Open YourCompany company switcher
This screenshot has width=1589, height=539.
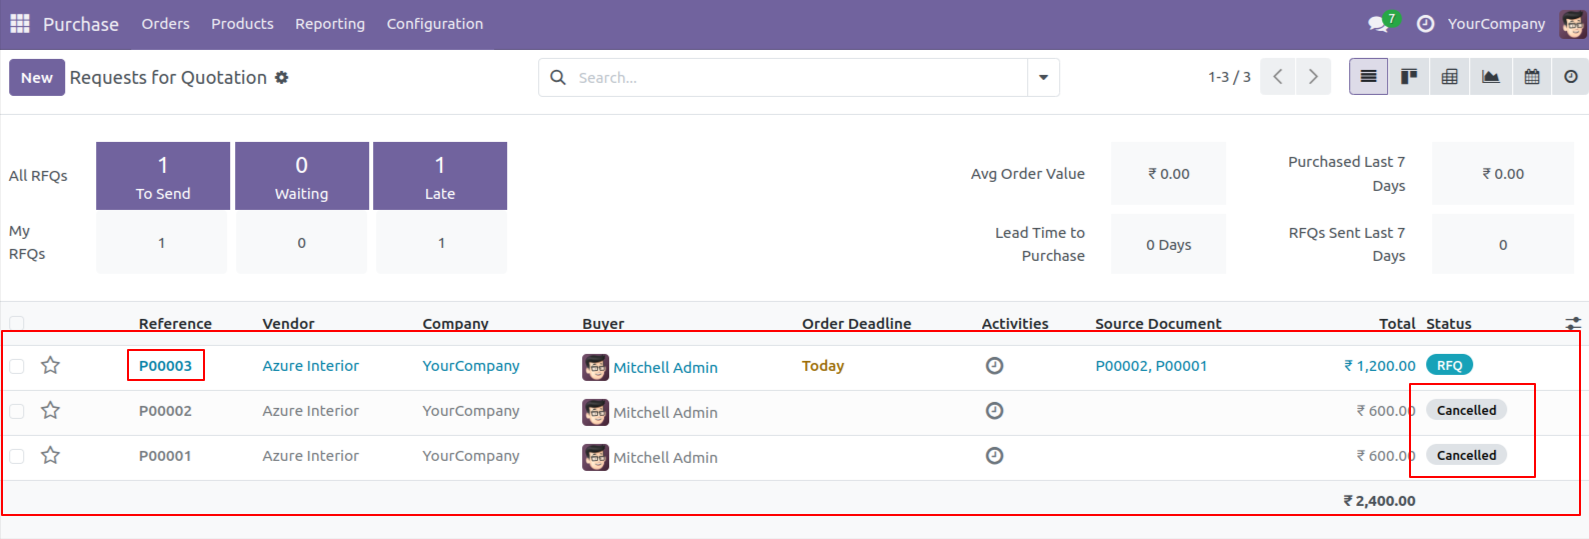[x=1496, y=23]
